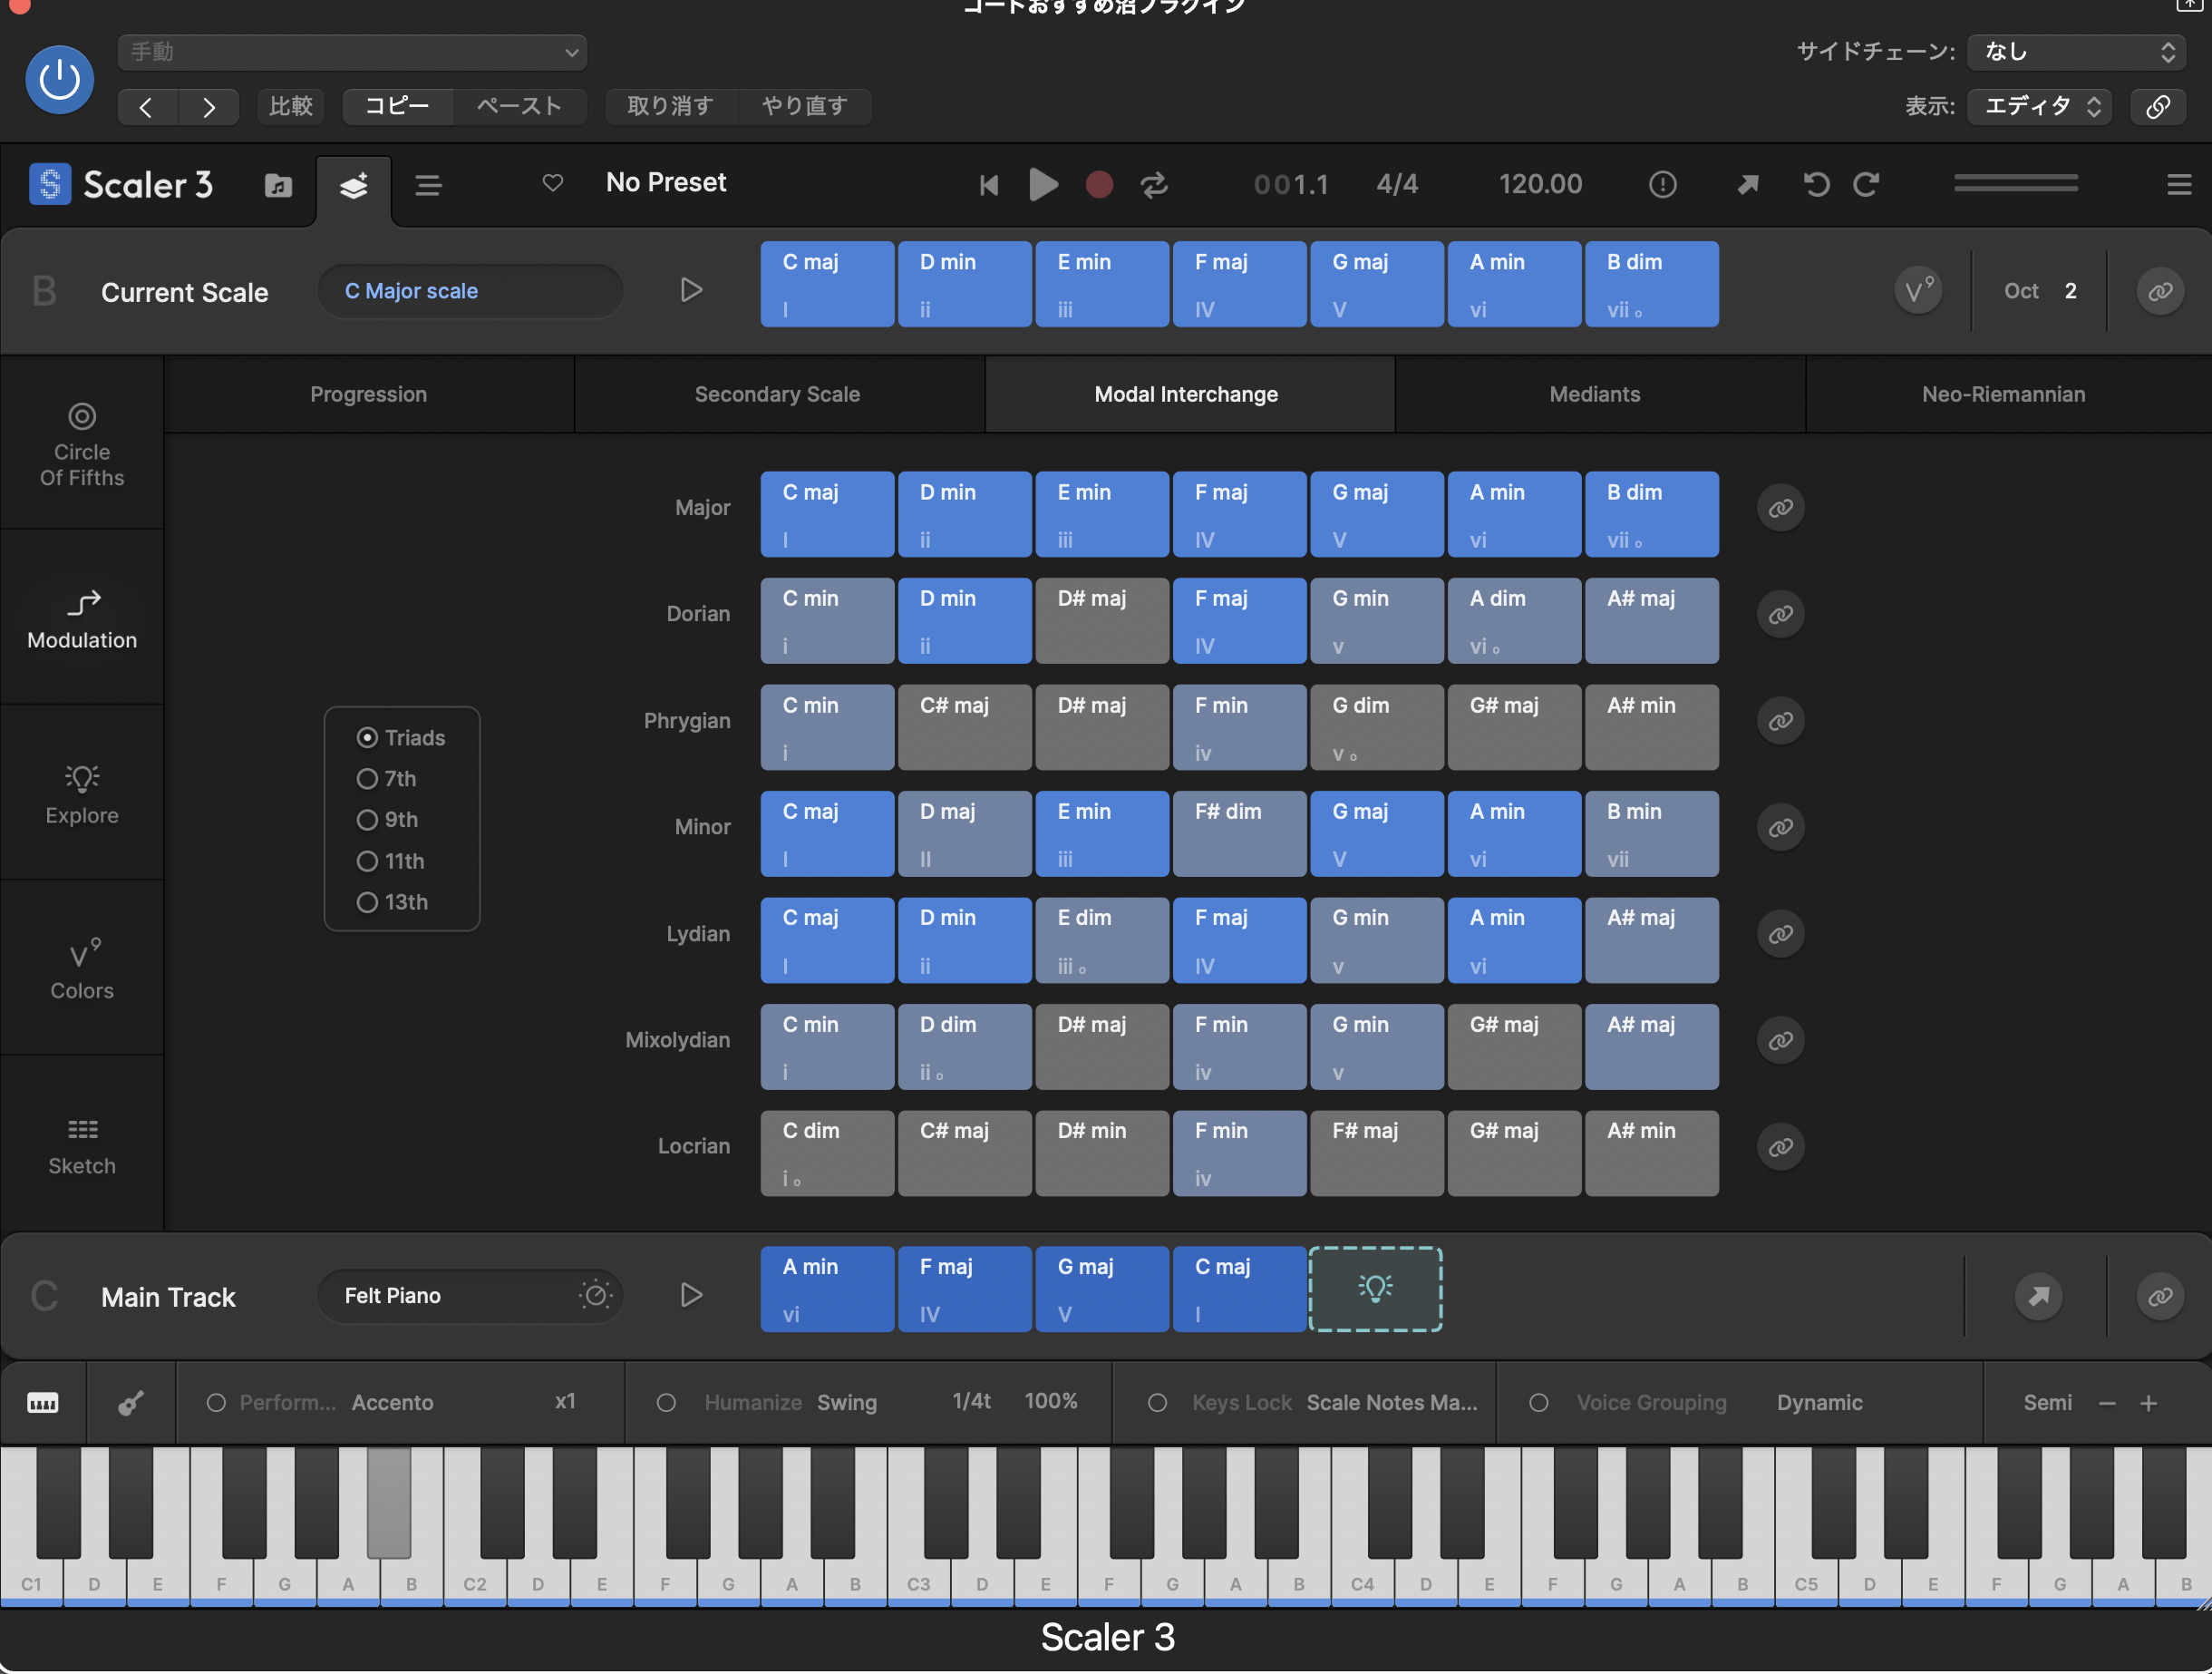
Task: Show the on-screen piano keyboard icon
Action: click(42, 1403)
